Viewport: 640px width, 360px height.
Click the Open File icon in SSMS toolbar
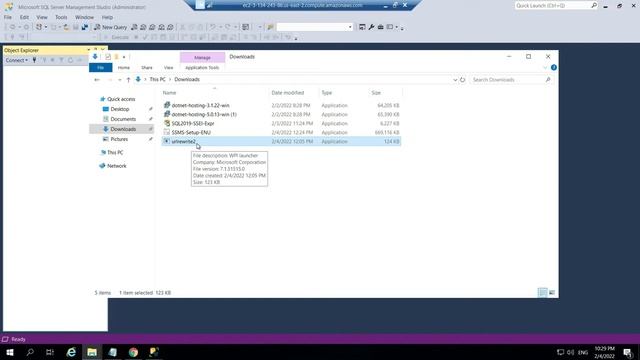(66, 27)
